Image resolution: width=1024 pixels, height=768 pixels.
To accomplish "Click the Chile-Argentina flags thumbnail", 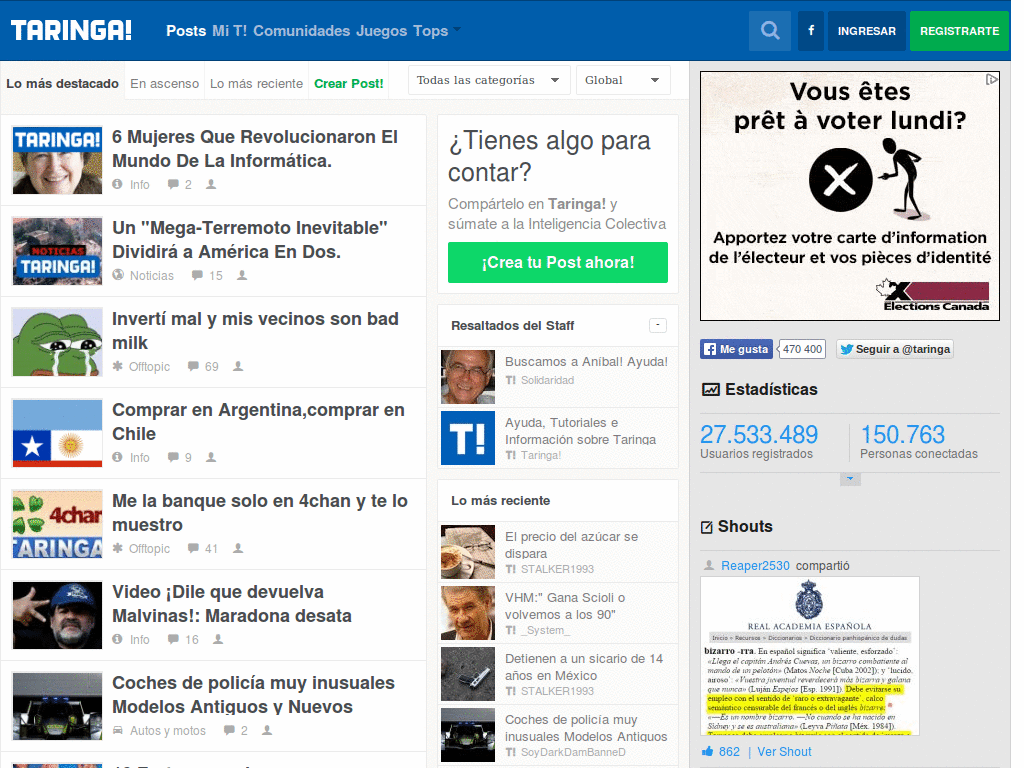I will (57, 433).
